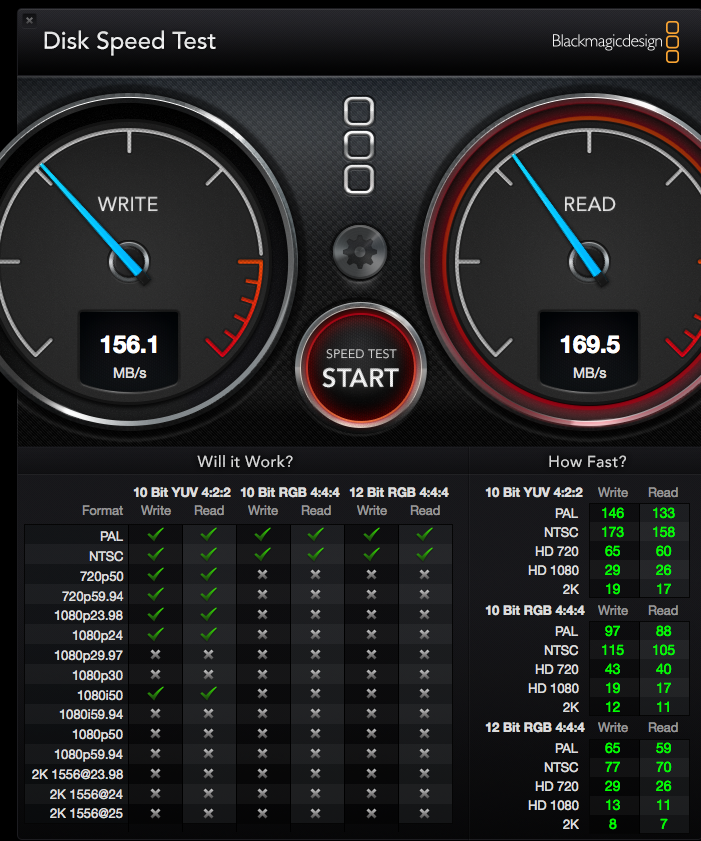This screenshot has height=841, width=701.
Task: Click the 1080p59.94 10 Bit RGB Read cross
Action: 315,754
